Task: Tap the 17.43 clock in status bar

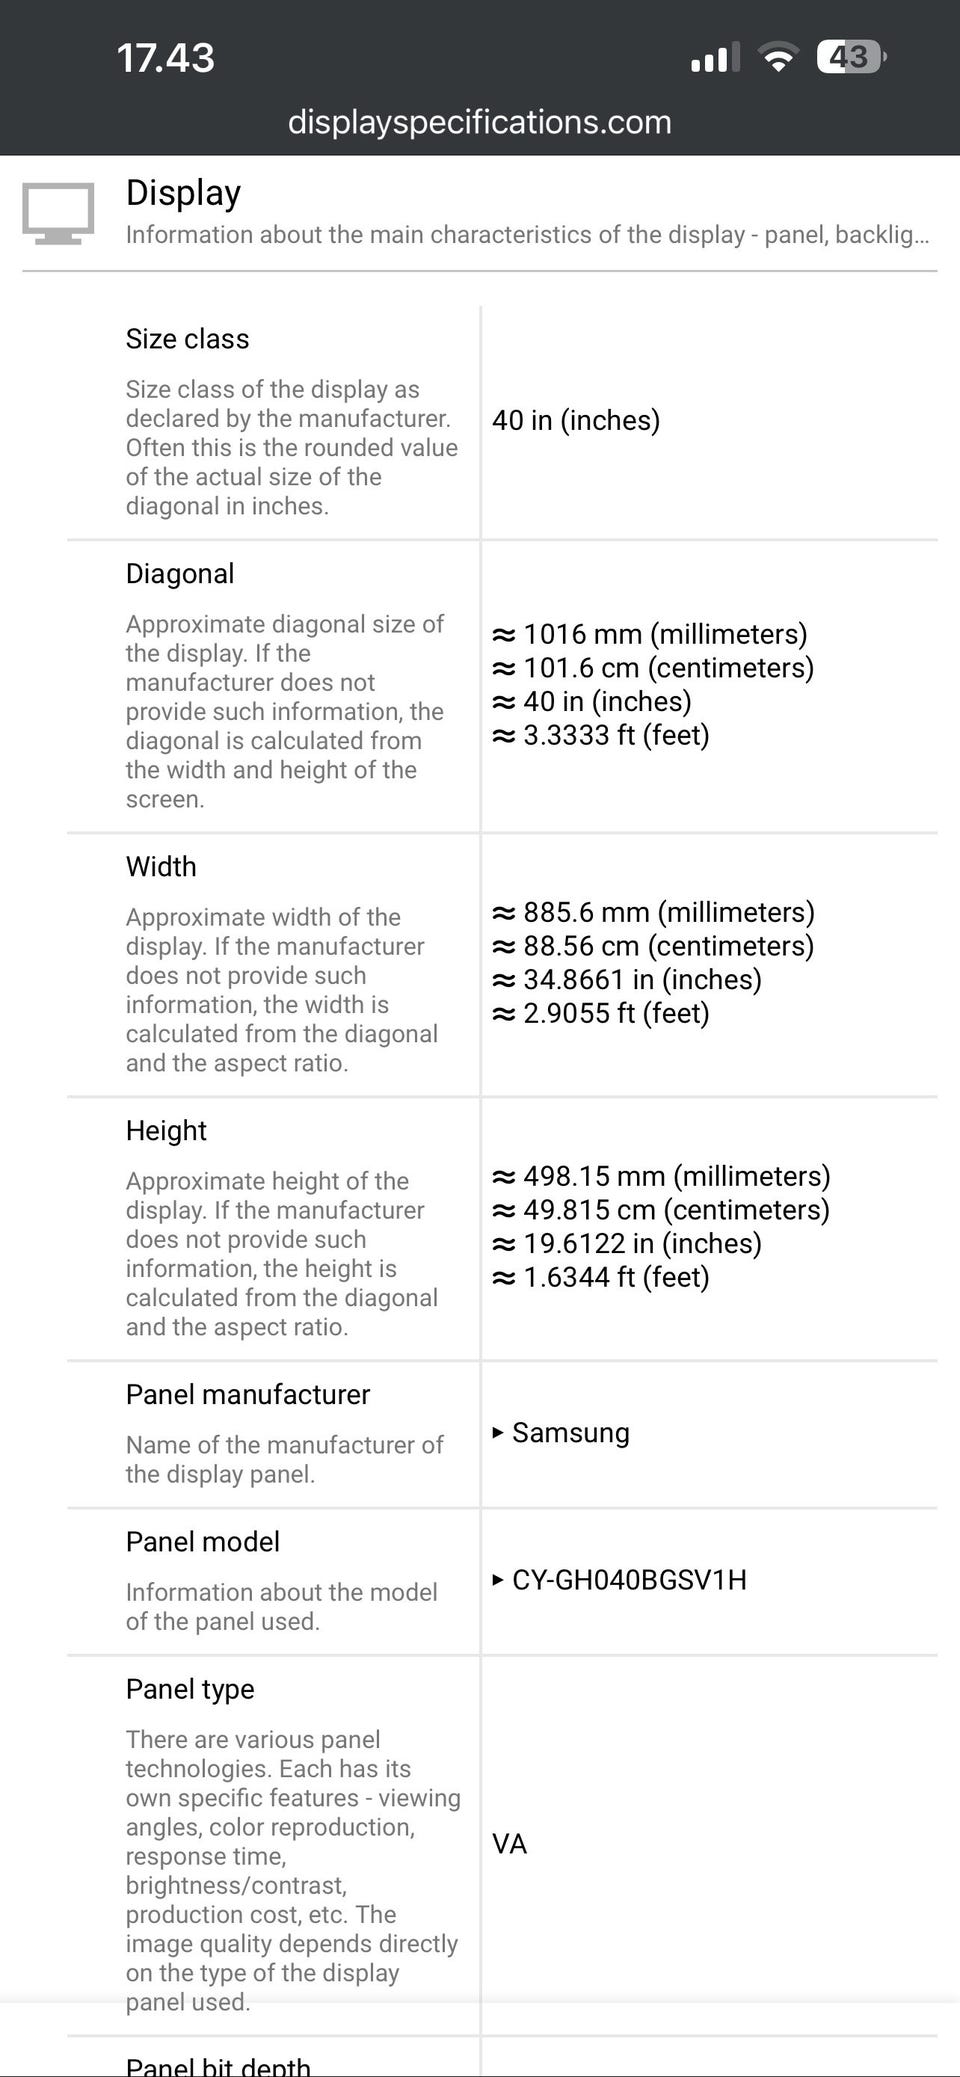Action: tap(165, 58)
